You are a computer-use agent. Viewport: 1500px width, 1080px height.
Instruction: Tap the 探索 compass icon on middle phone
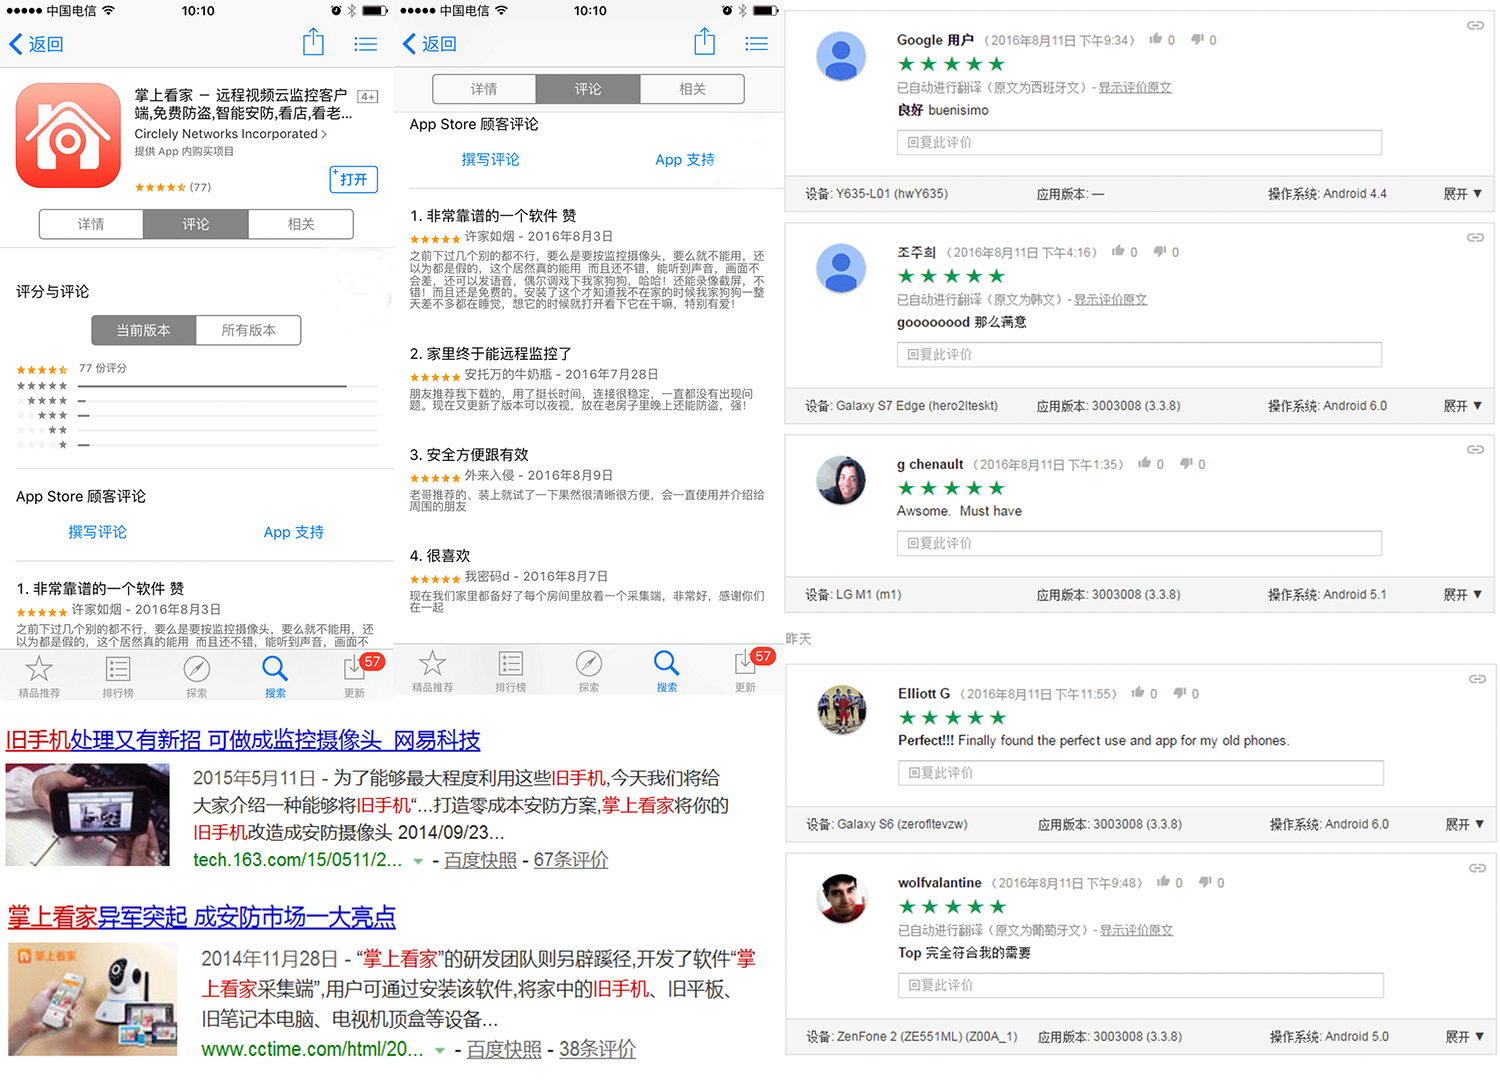589,663
